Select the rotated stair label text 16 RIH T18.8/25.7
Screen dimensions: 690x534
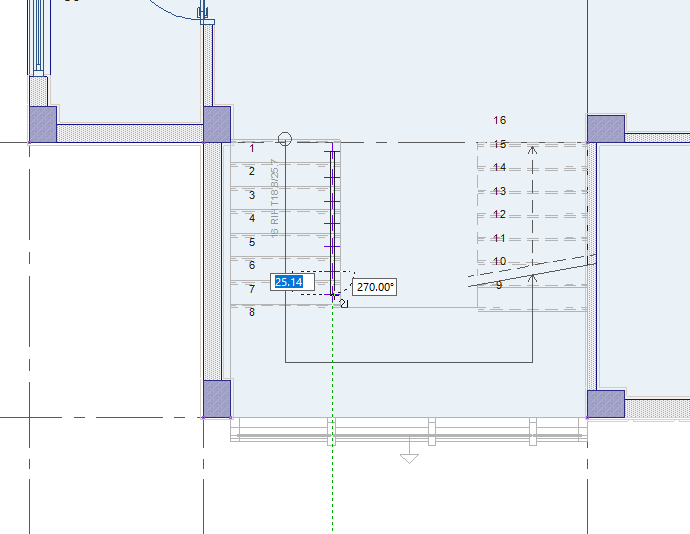(x=275, y=199)
